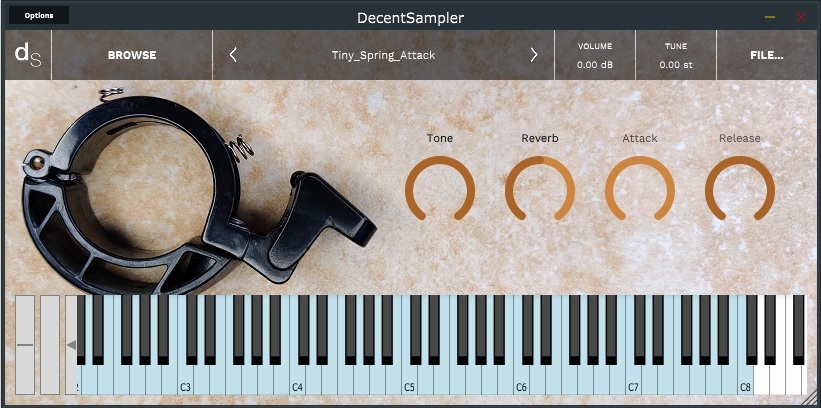The width and height of the screenshot is (821, 408).
Task: Play the C8 key
Action: pyautogui.click(x=745, y=381)
